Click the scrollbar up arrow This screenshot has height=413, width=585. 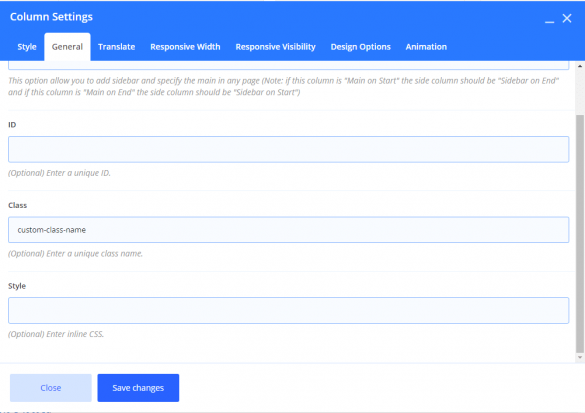click(x=580, y=66)
